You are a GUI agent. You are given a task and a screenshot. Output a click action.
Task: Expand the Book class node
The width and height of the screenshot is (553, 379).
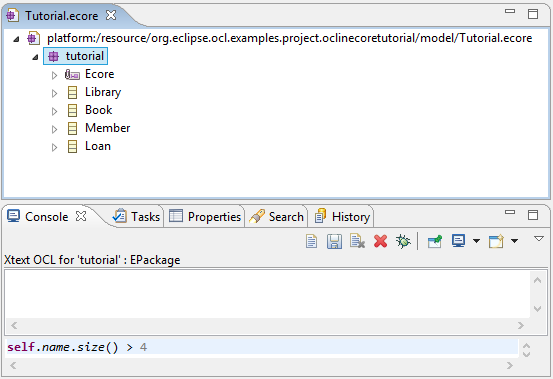pyautogui.click(x=54, y=111)
